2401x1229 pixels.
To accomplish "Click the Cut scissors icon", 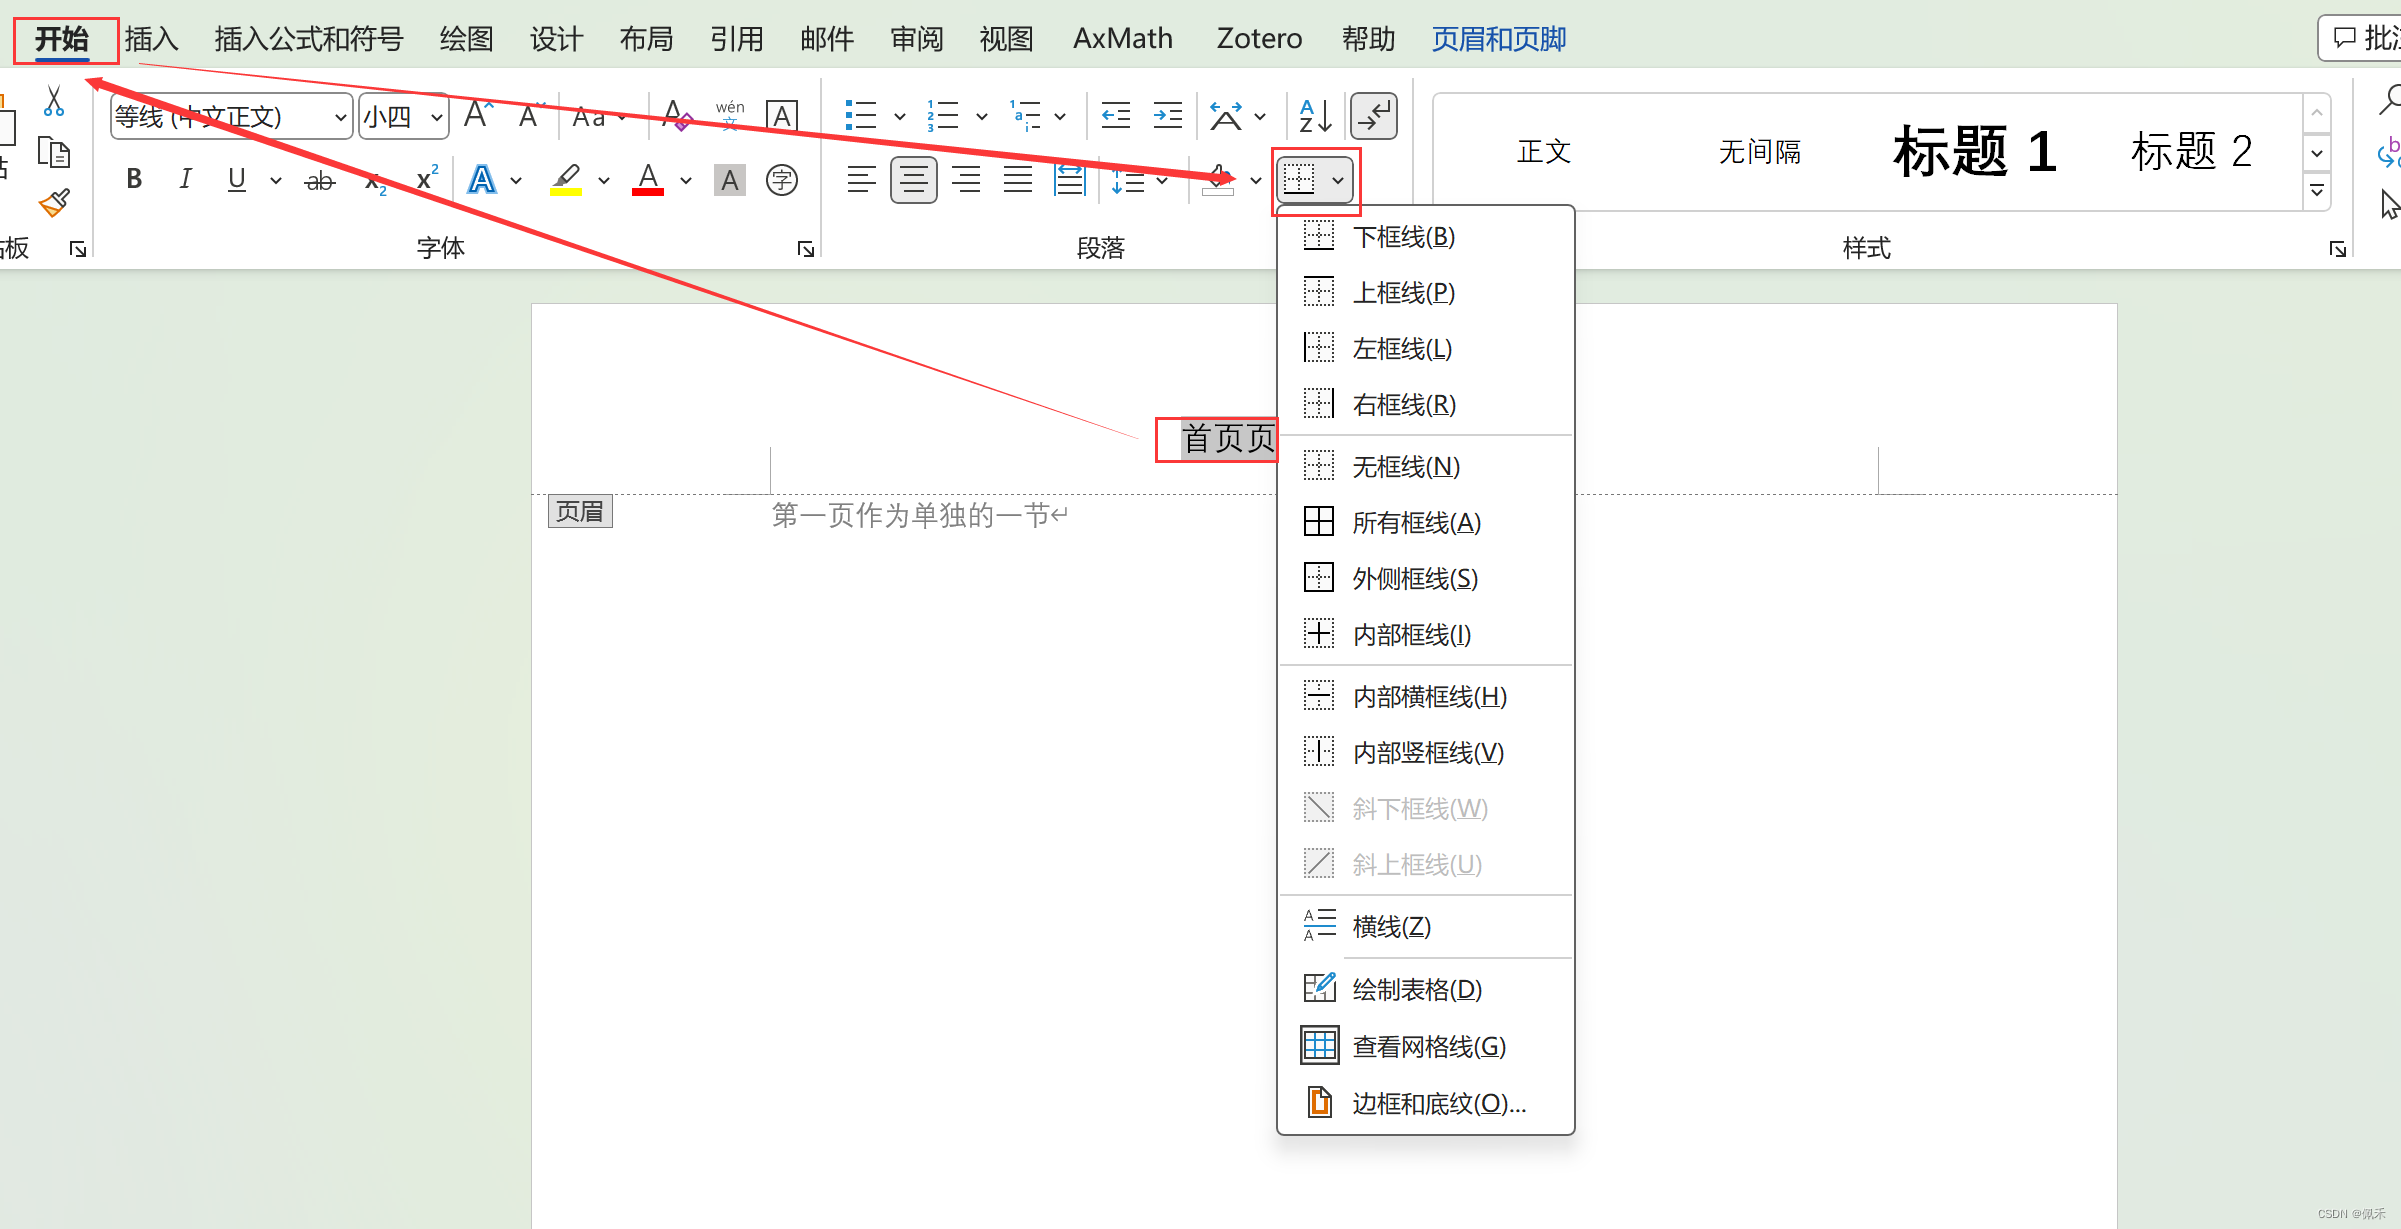I will tap(54, 101).
